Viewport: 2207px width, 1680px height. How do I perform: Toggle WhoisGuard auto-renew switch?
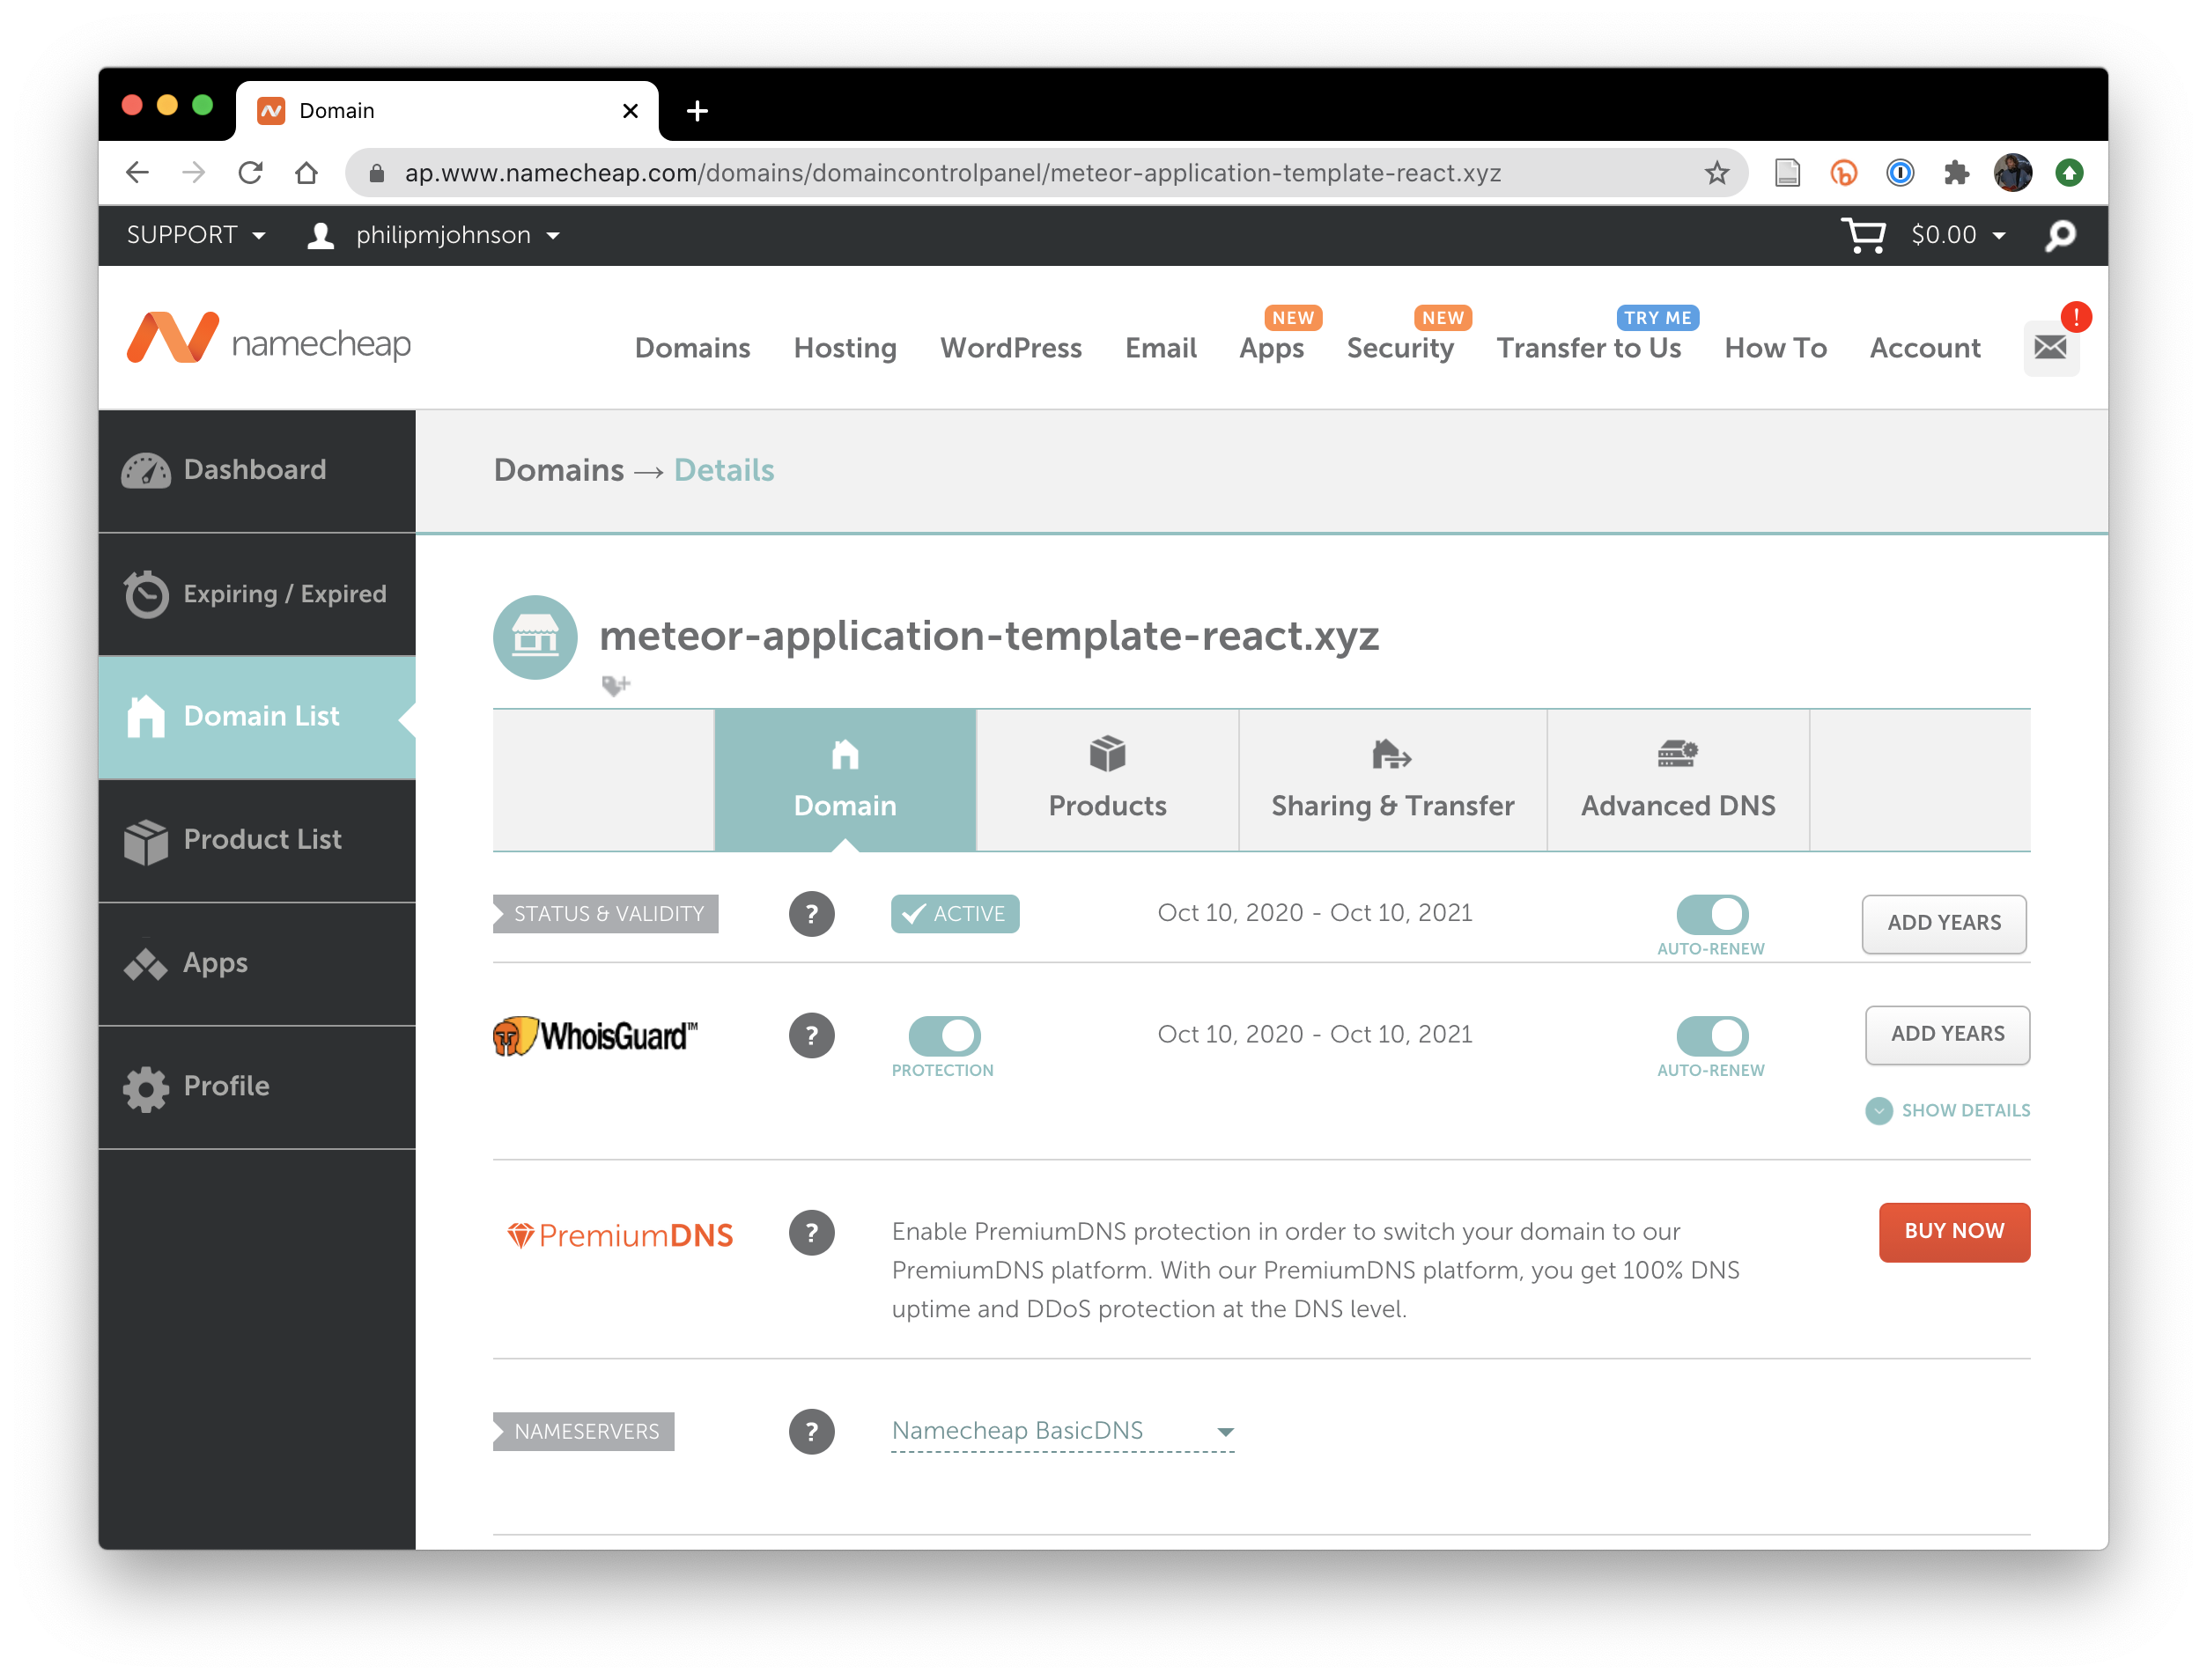pos(1712,1035)
